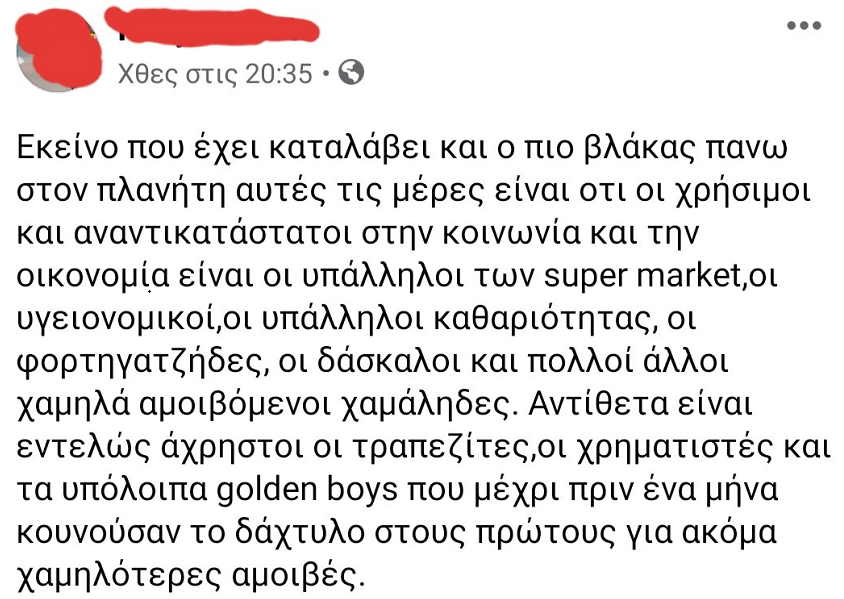Click the last line χαμηλότερες αμοιβές
The image size is (844, 599).
(x=191, y=575)
